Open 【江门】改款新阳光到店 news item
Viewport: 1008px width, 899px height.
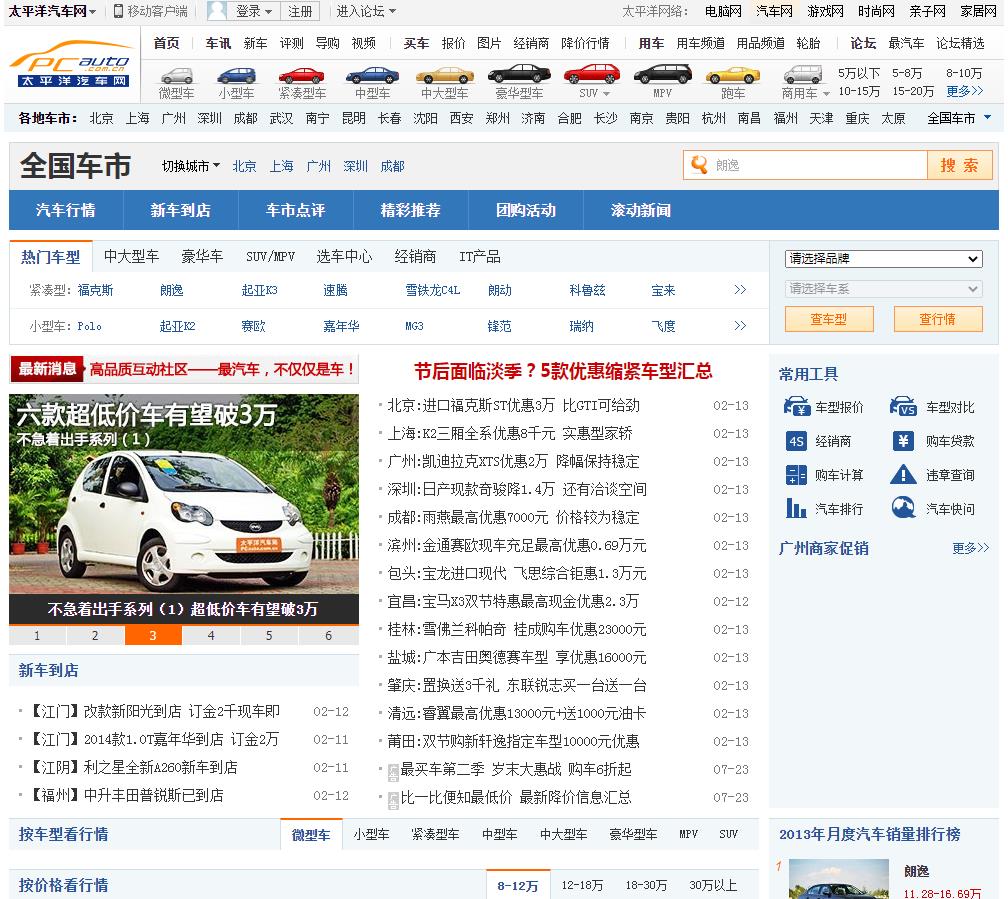tap(156, 711)
